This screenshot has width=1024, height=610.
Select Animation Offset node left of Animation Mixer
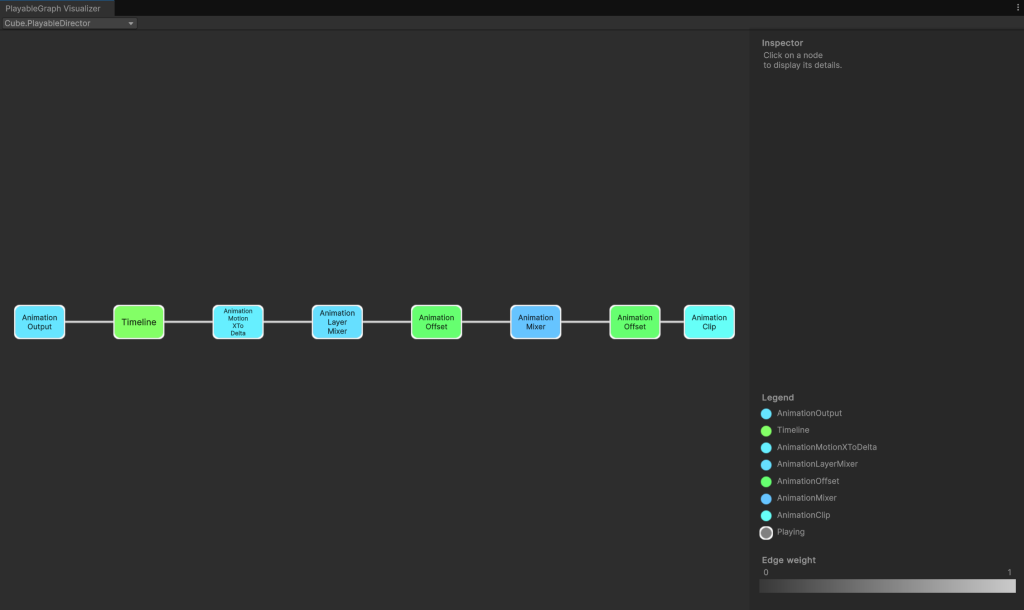(x=436, y=322)
